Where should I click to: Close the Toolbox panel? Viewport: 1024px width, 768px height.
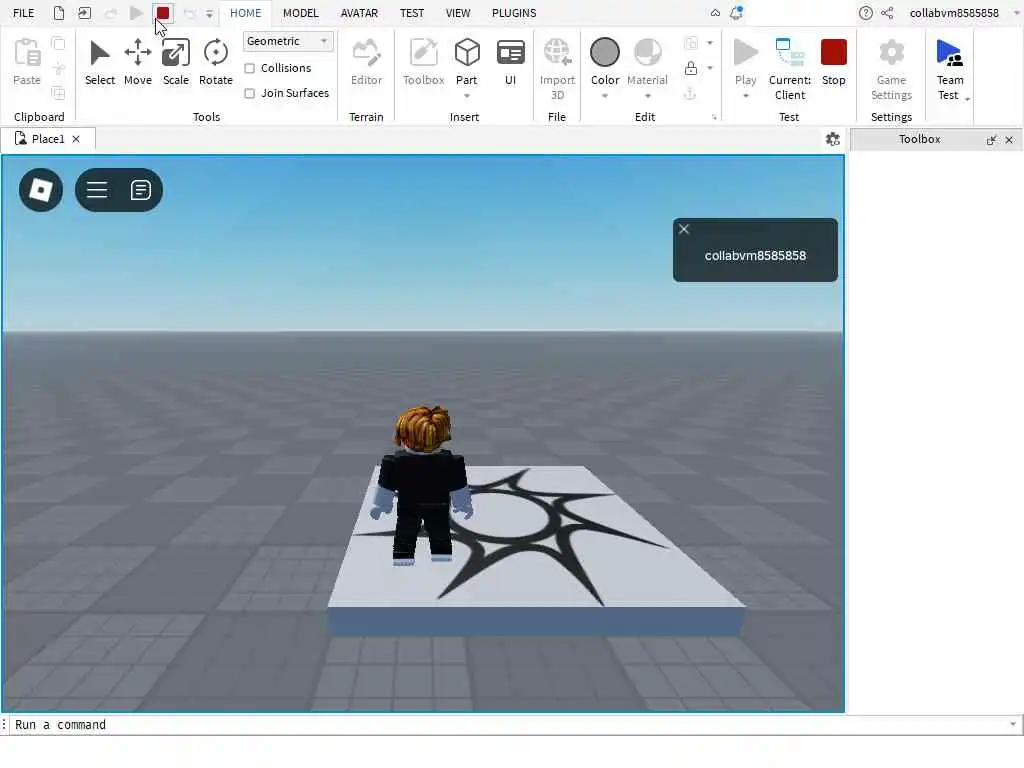point(1009,140)
